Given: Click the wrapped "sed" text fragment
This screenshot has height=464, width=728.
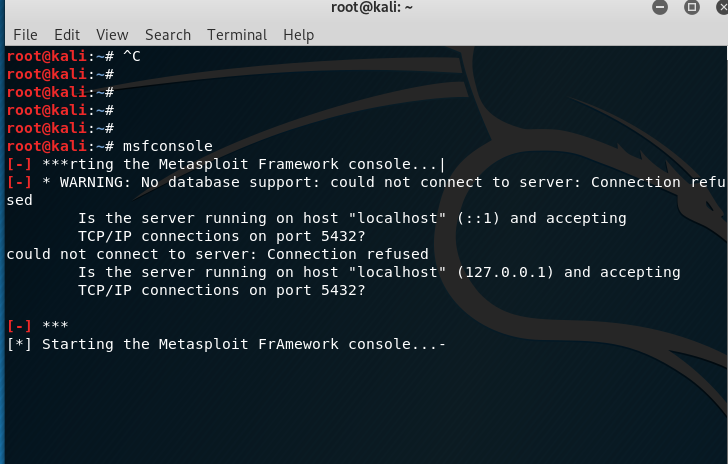Looking at the screenshot, I should click(x=19, y=200).
